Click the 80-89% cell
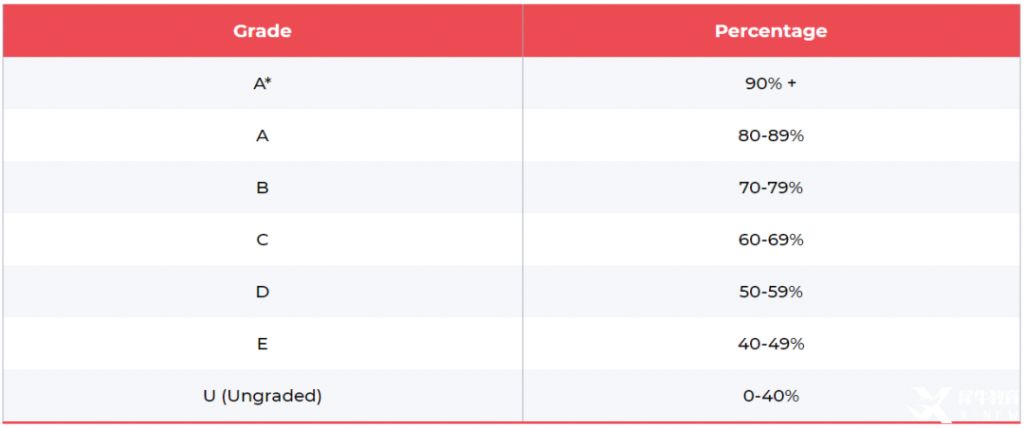This screenshot has width=1024, height=428. tap(770, 135)
